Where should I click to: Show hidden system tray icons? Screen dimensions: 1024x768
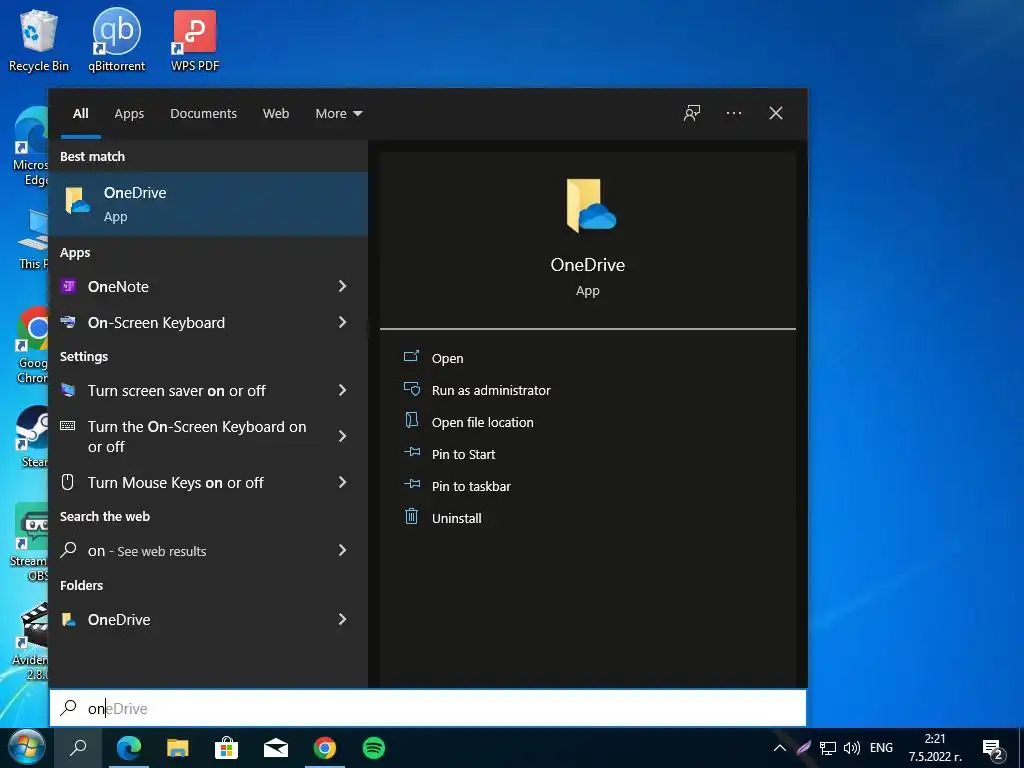point(780,748)
